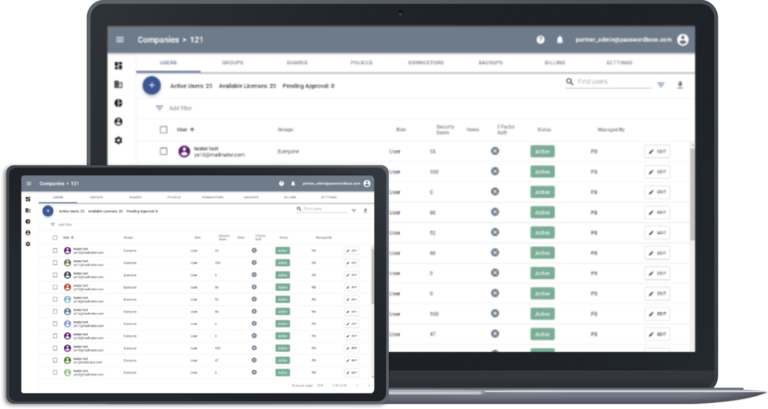Click the account avatar icon on tablet header

(x=367, y=183)
